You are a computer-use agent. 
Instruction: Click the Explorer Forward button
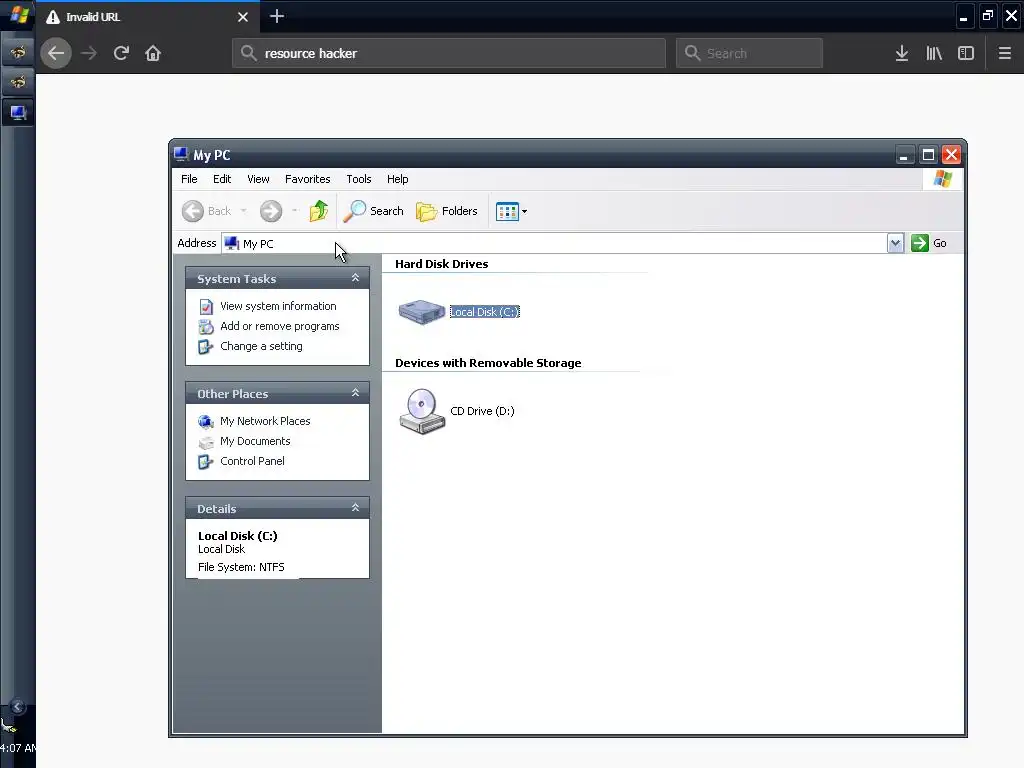tap(271, 211)
